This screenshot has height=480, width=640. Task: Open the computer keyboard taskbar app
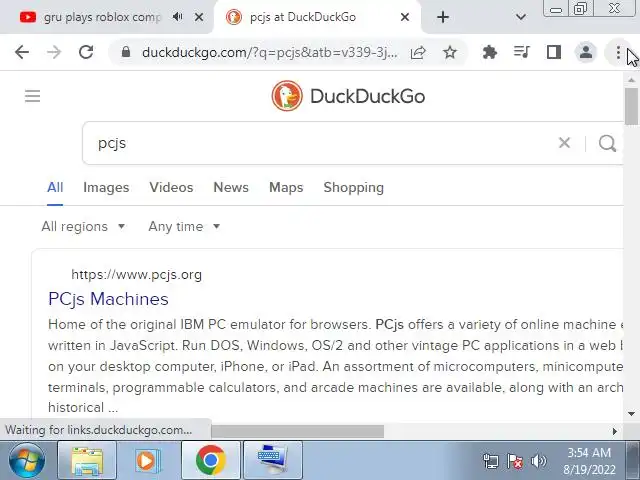[x=273, y=460]
